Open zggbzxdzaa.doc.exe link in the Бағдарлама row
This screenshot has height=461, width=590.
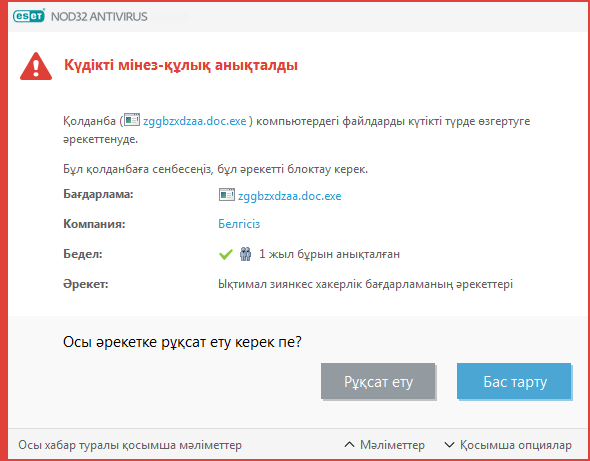pos(290,196)
